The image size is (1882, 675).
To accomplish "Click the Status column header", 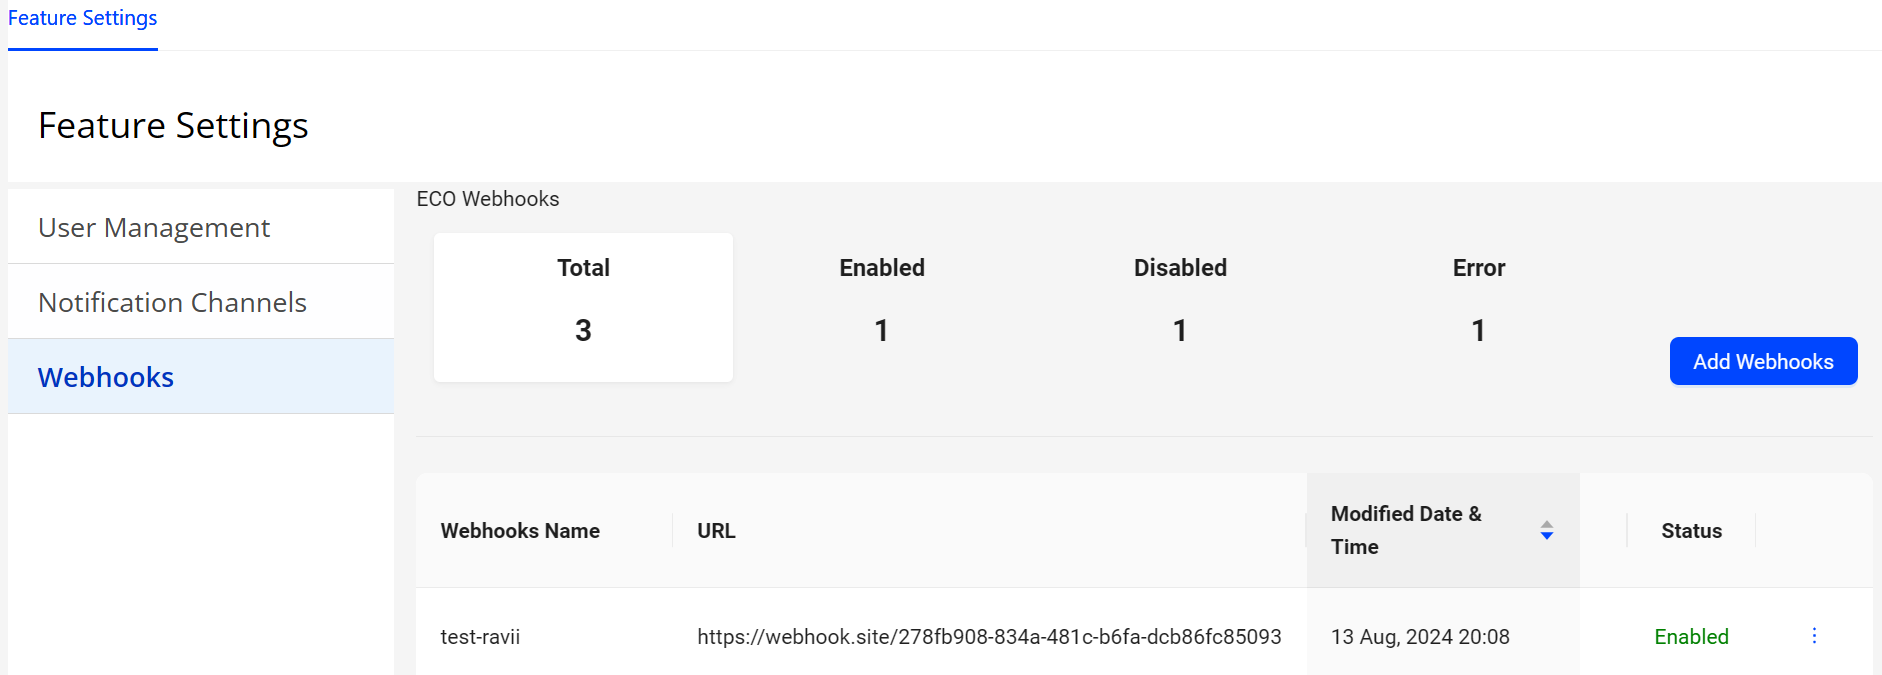I will pos(1691,531).
